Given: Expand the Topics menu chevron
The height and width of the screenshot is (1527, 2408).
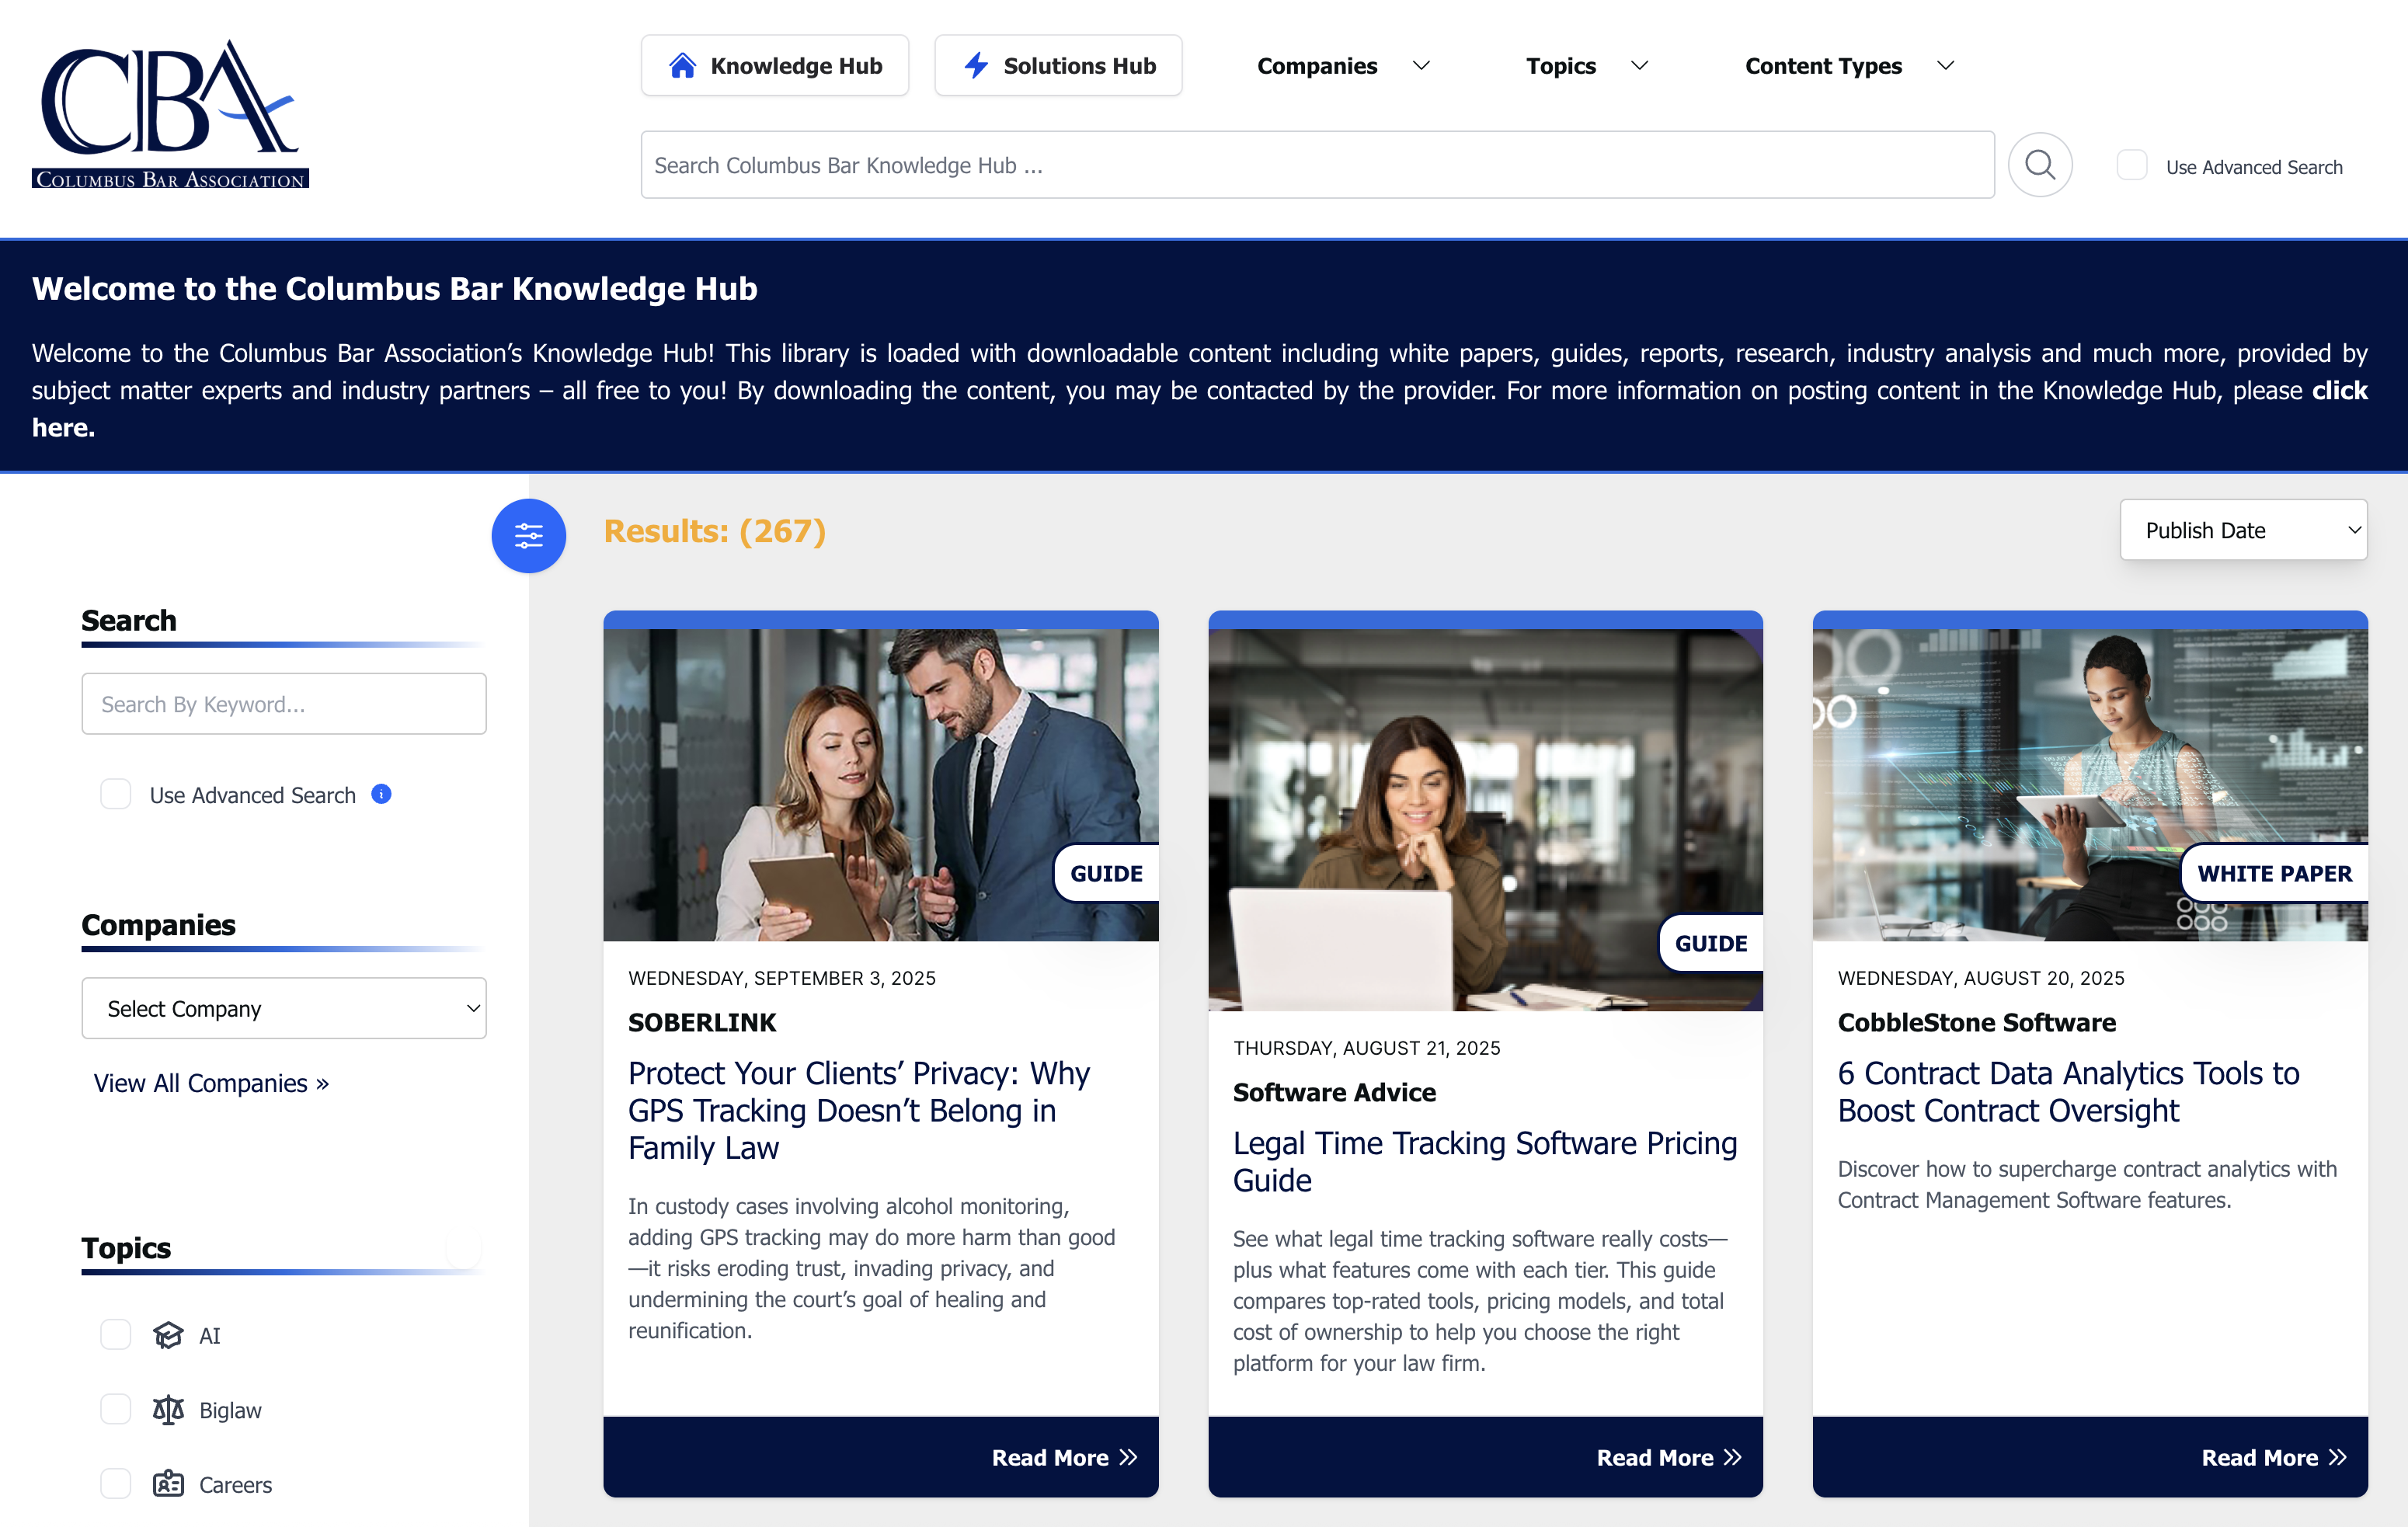Looking at the screenshot, I should point(1639,66).
